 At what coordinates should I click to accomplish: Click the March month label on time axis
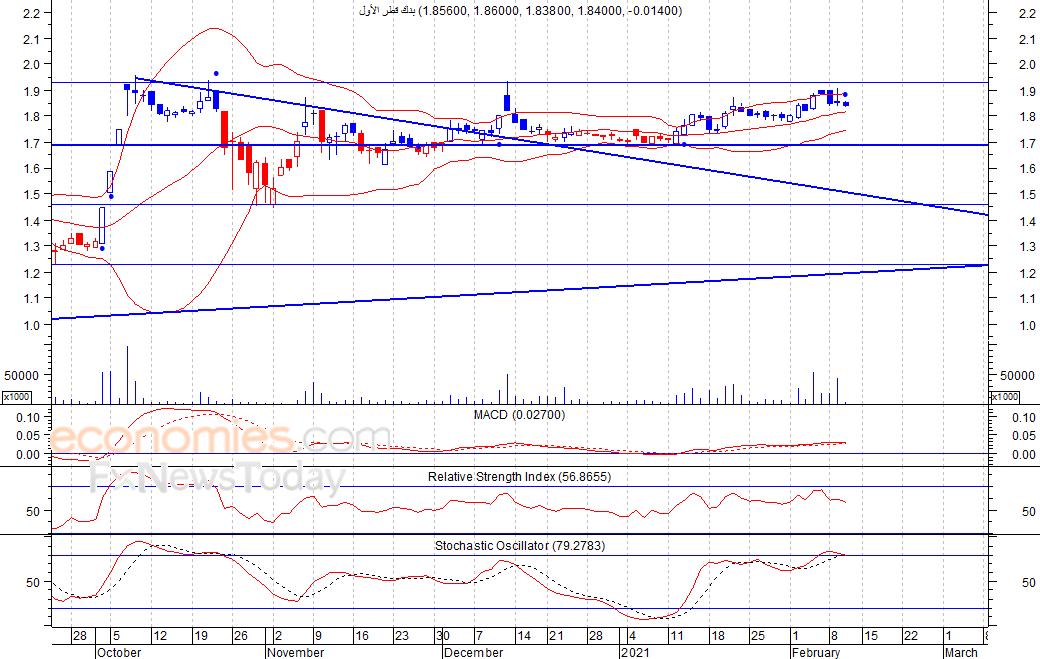click(961, 652)
